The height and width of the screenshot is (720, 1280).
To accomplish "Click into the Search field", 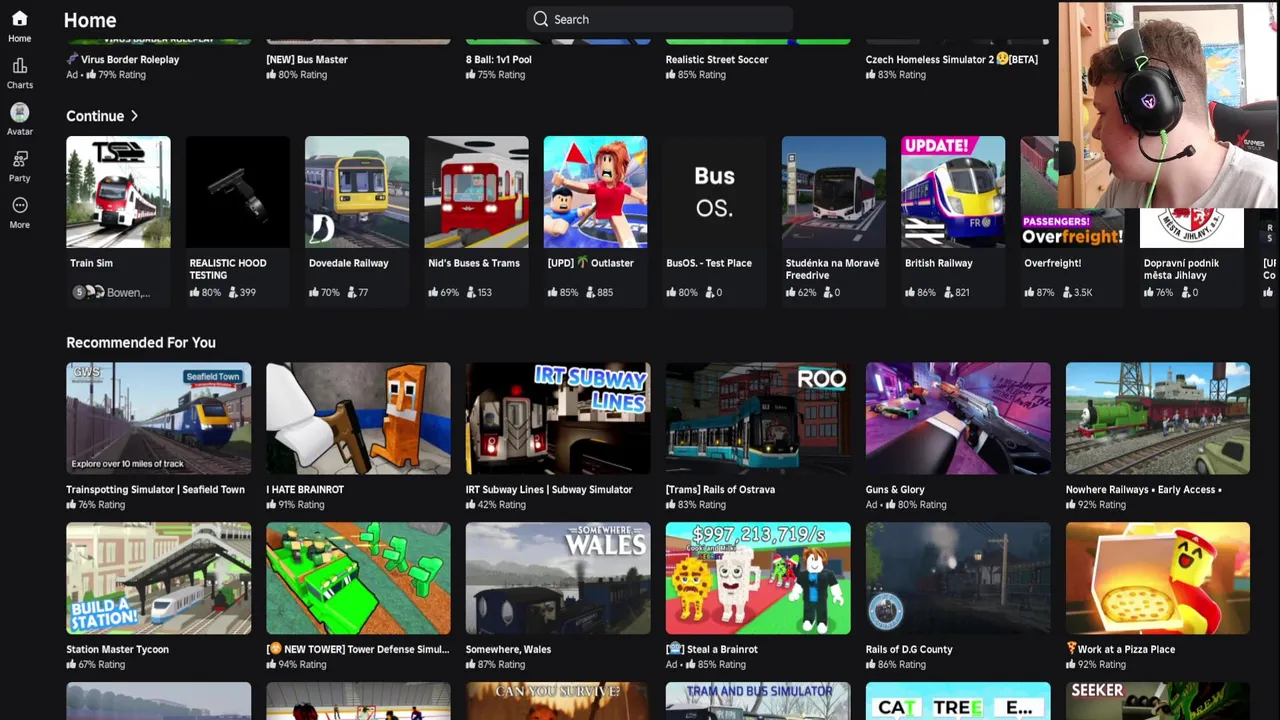I will [x=660, y=19].
